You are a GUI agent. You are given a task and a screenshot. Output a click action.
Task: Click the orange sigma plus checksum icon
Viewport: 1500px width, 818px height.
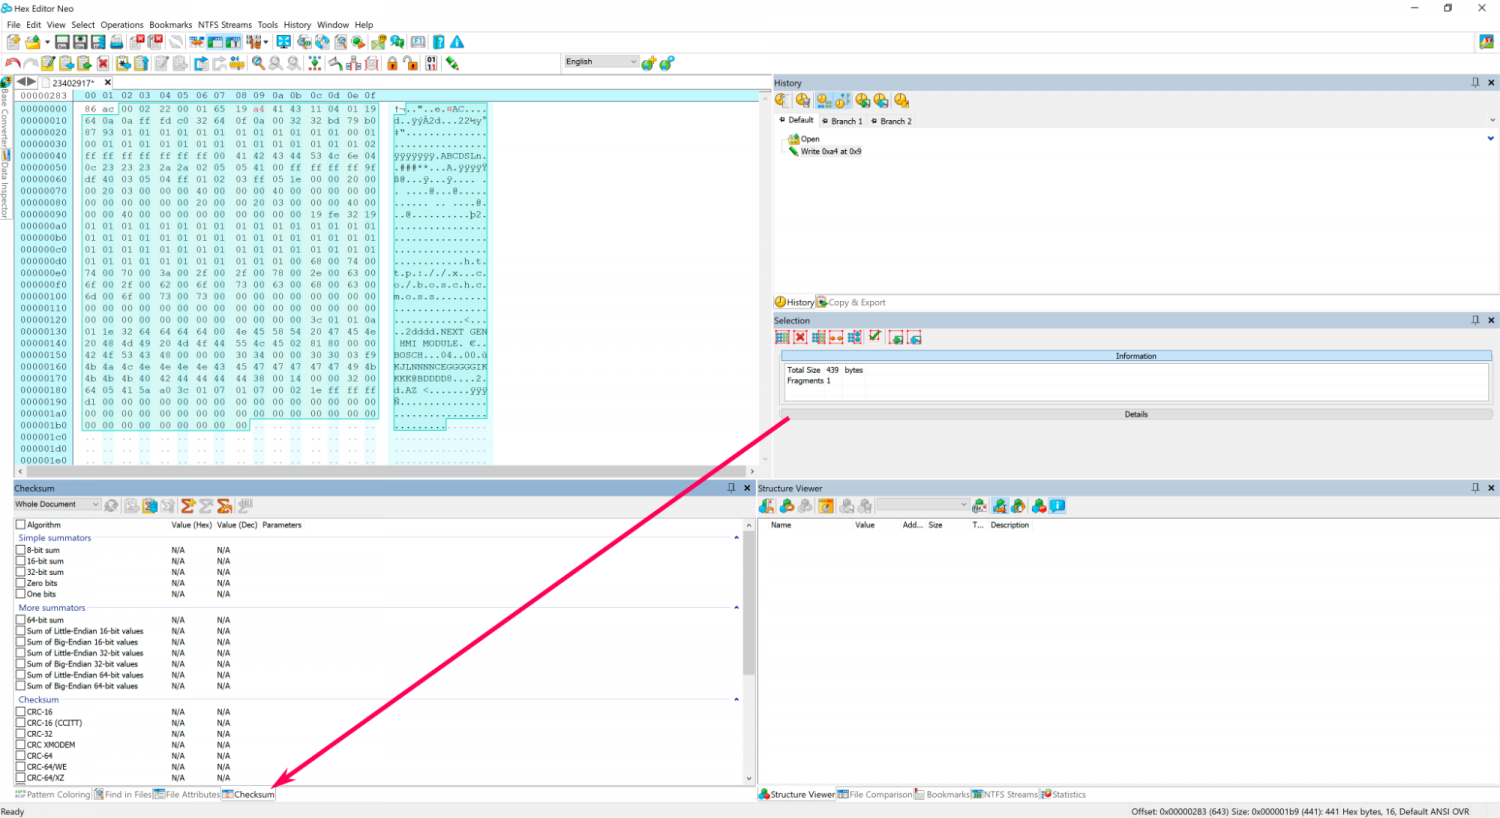(187, 505)
